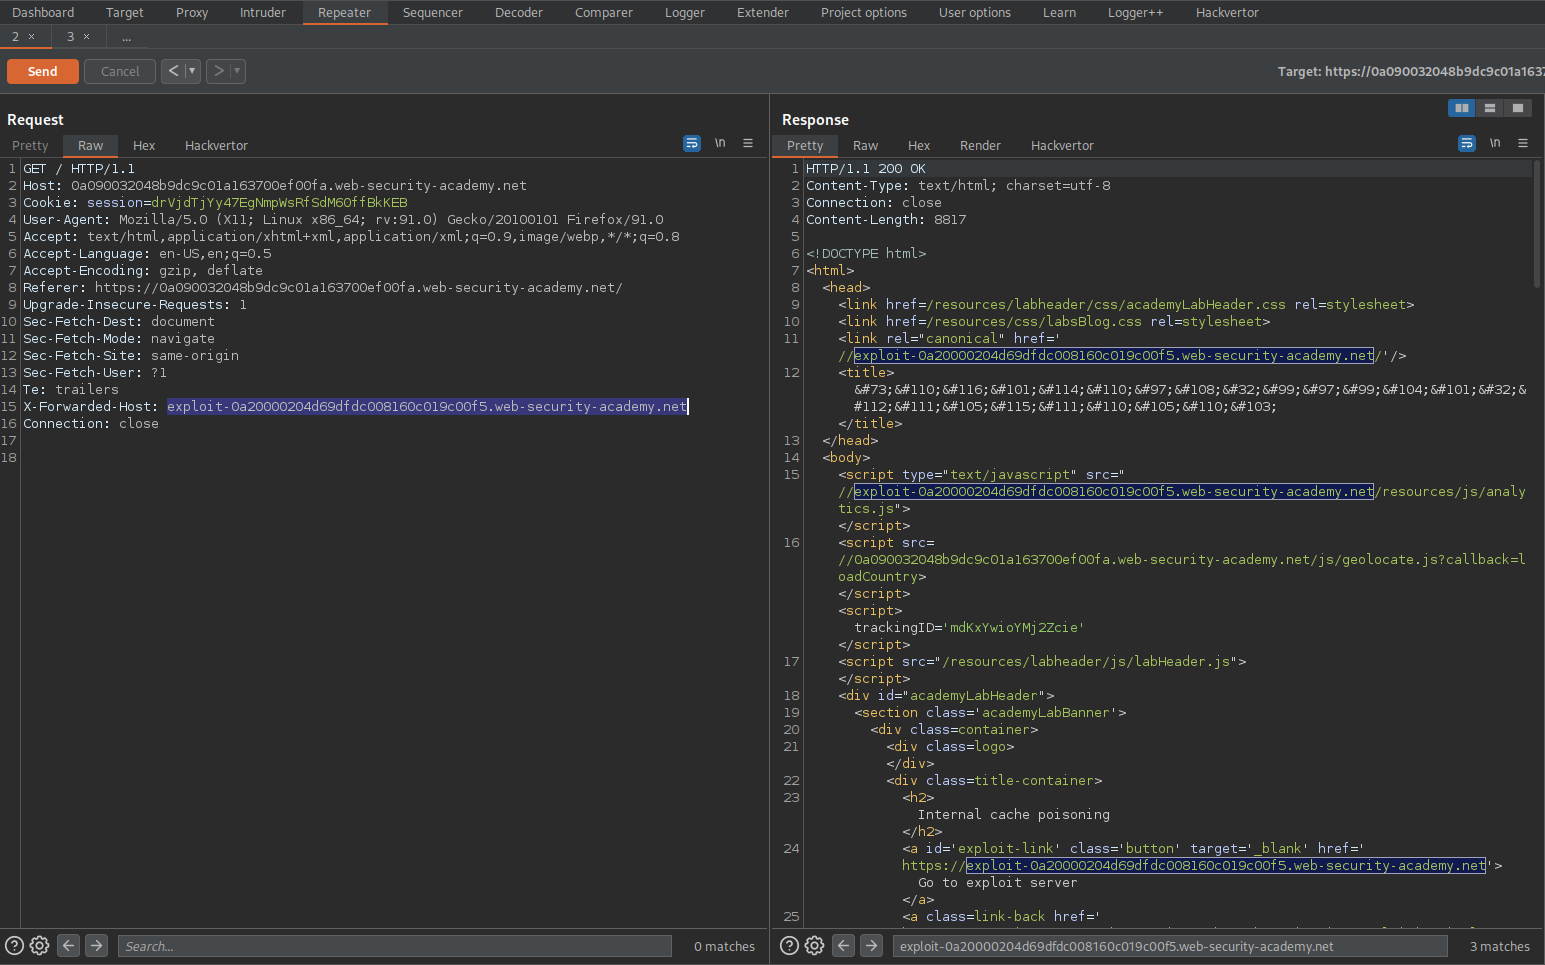Click the session cookie value
Viewport: 1545px width, 965px height.
pos(279,203)
